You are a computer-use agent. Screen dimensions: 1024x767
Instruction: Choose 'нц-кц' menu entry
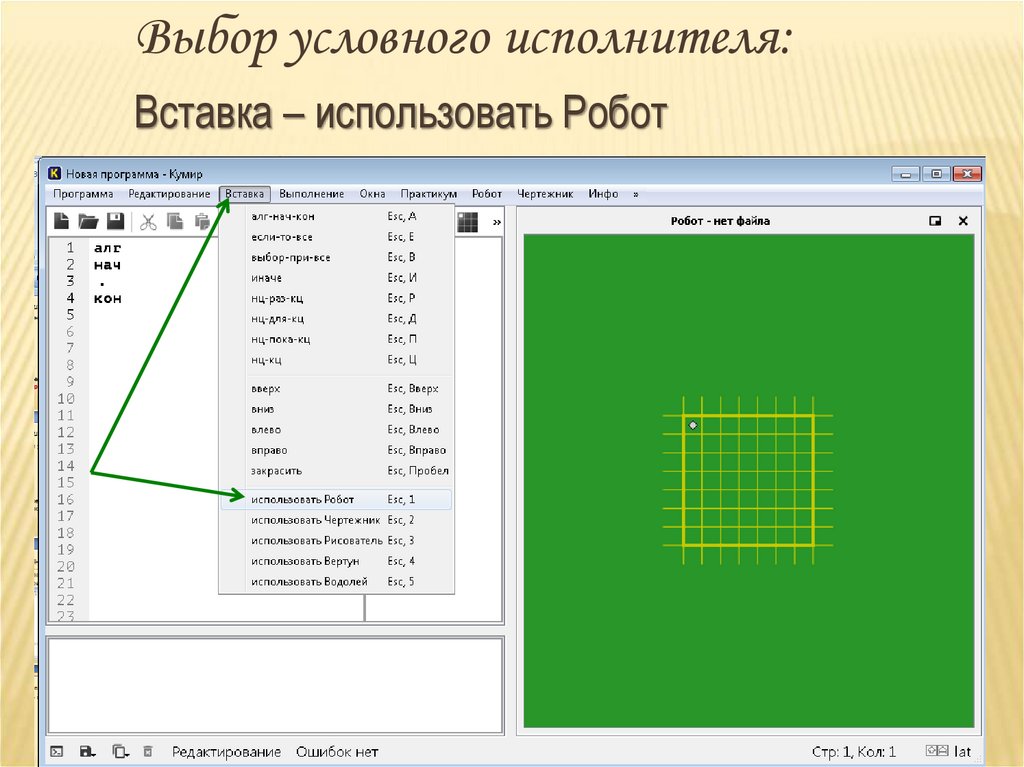click(x=336, y=359)
